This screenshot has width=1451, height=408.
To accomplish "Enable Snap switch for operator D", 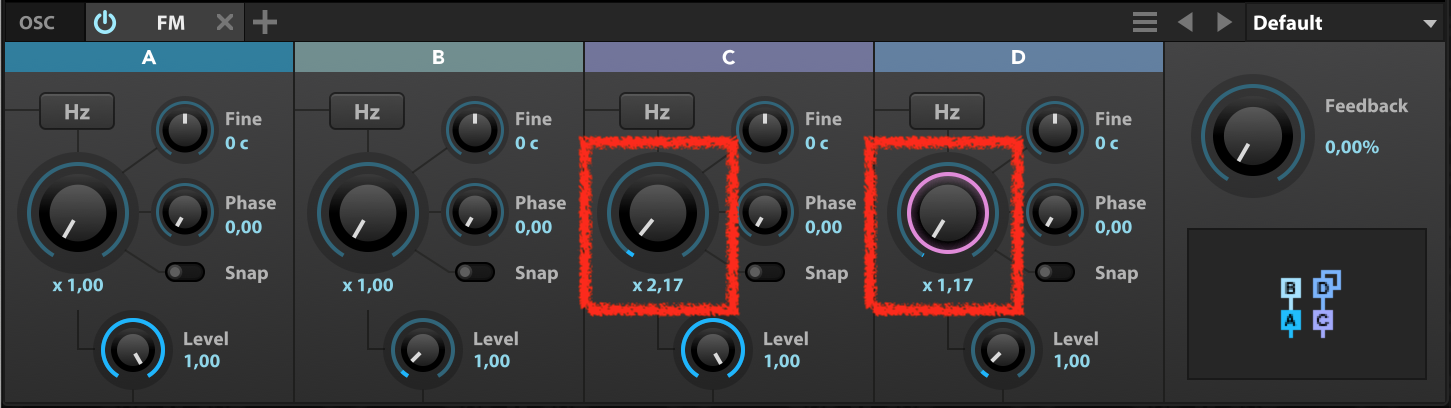I will 1055,272.
